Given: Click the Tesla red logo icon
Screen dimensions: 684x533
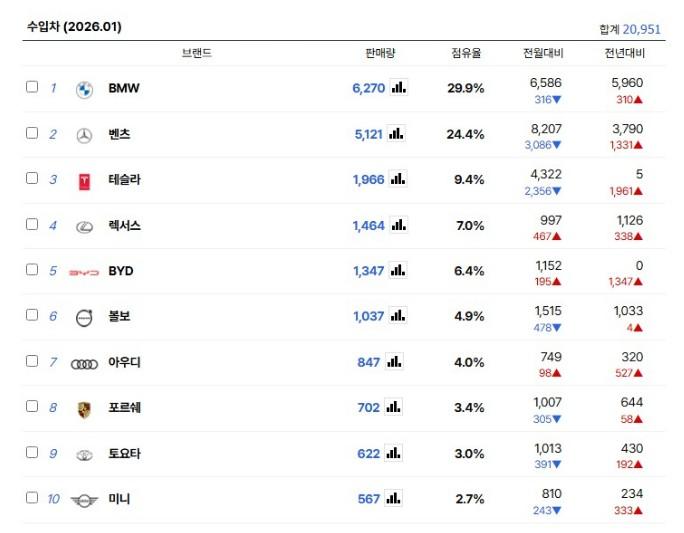Looking at the screenshot, I should pos(84,181).
